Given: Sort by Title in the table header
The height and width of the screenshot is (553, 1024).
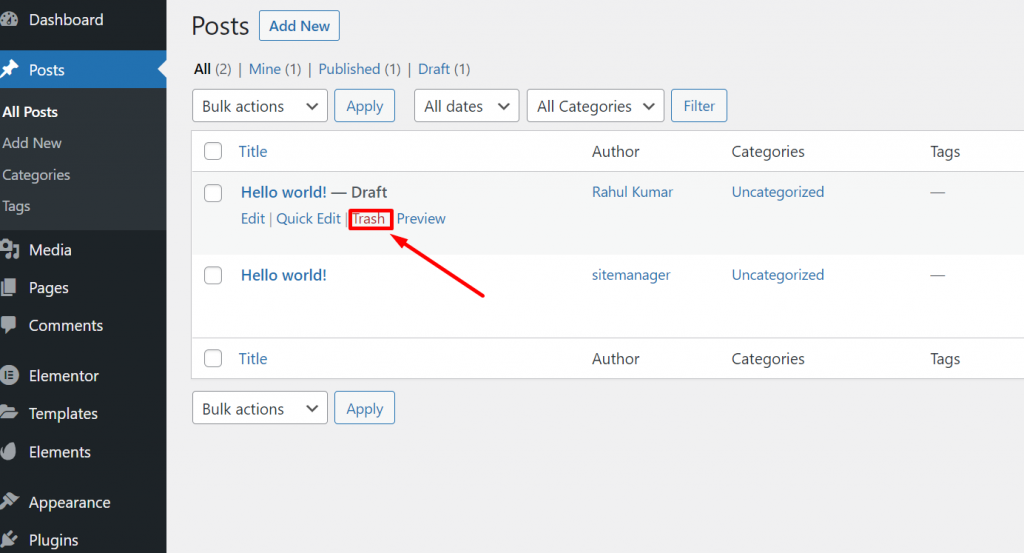Looking at the screenshot, I should (253, 151).
